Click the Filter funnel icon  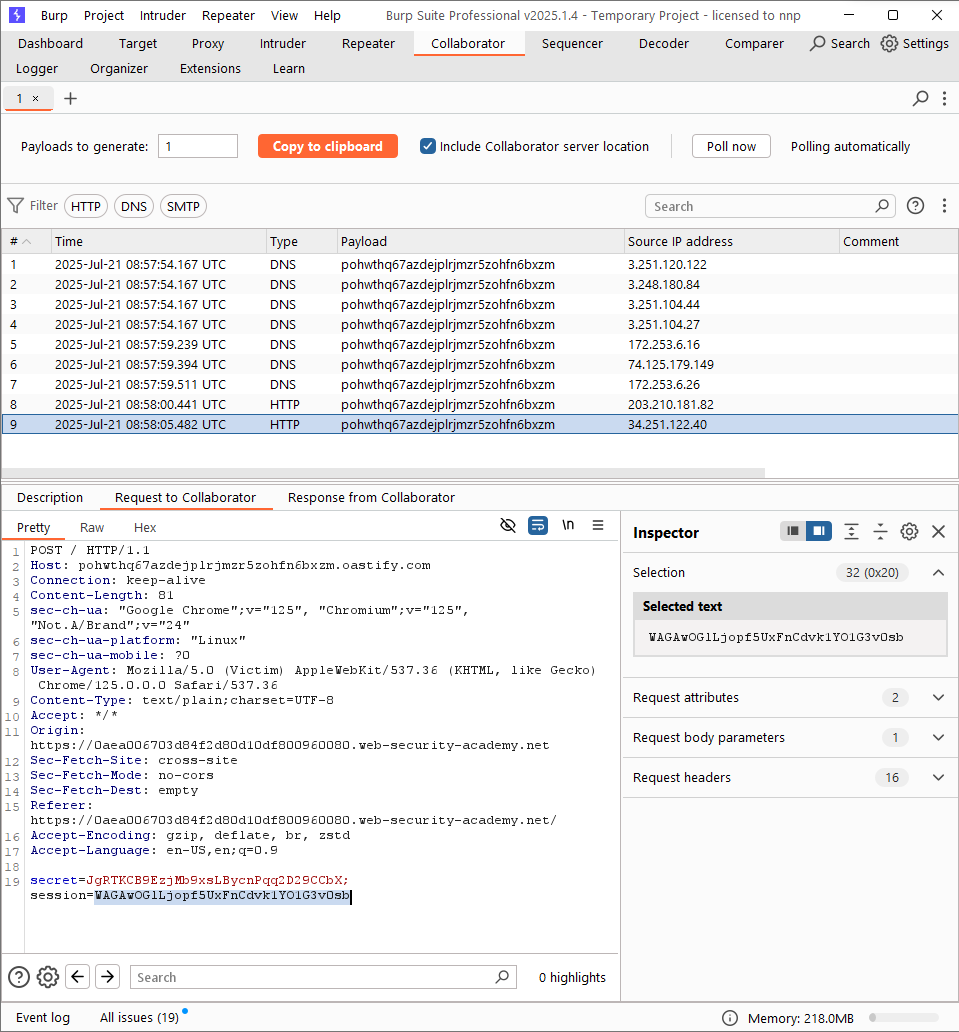pyautogui.click(x=15, y=206)
